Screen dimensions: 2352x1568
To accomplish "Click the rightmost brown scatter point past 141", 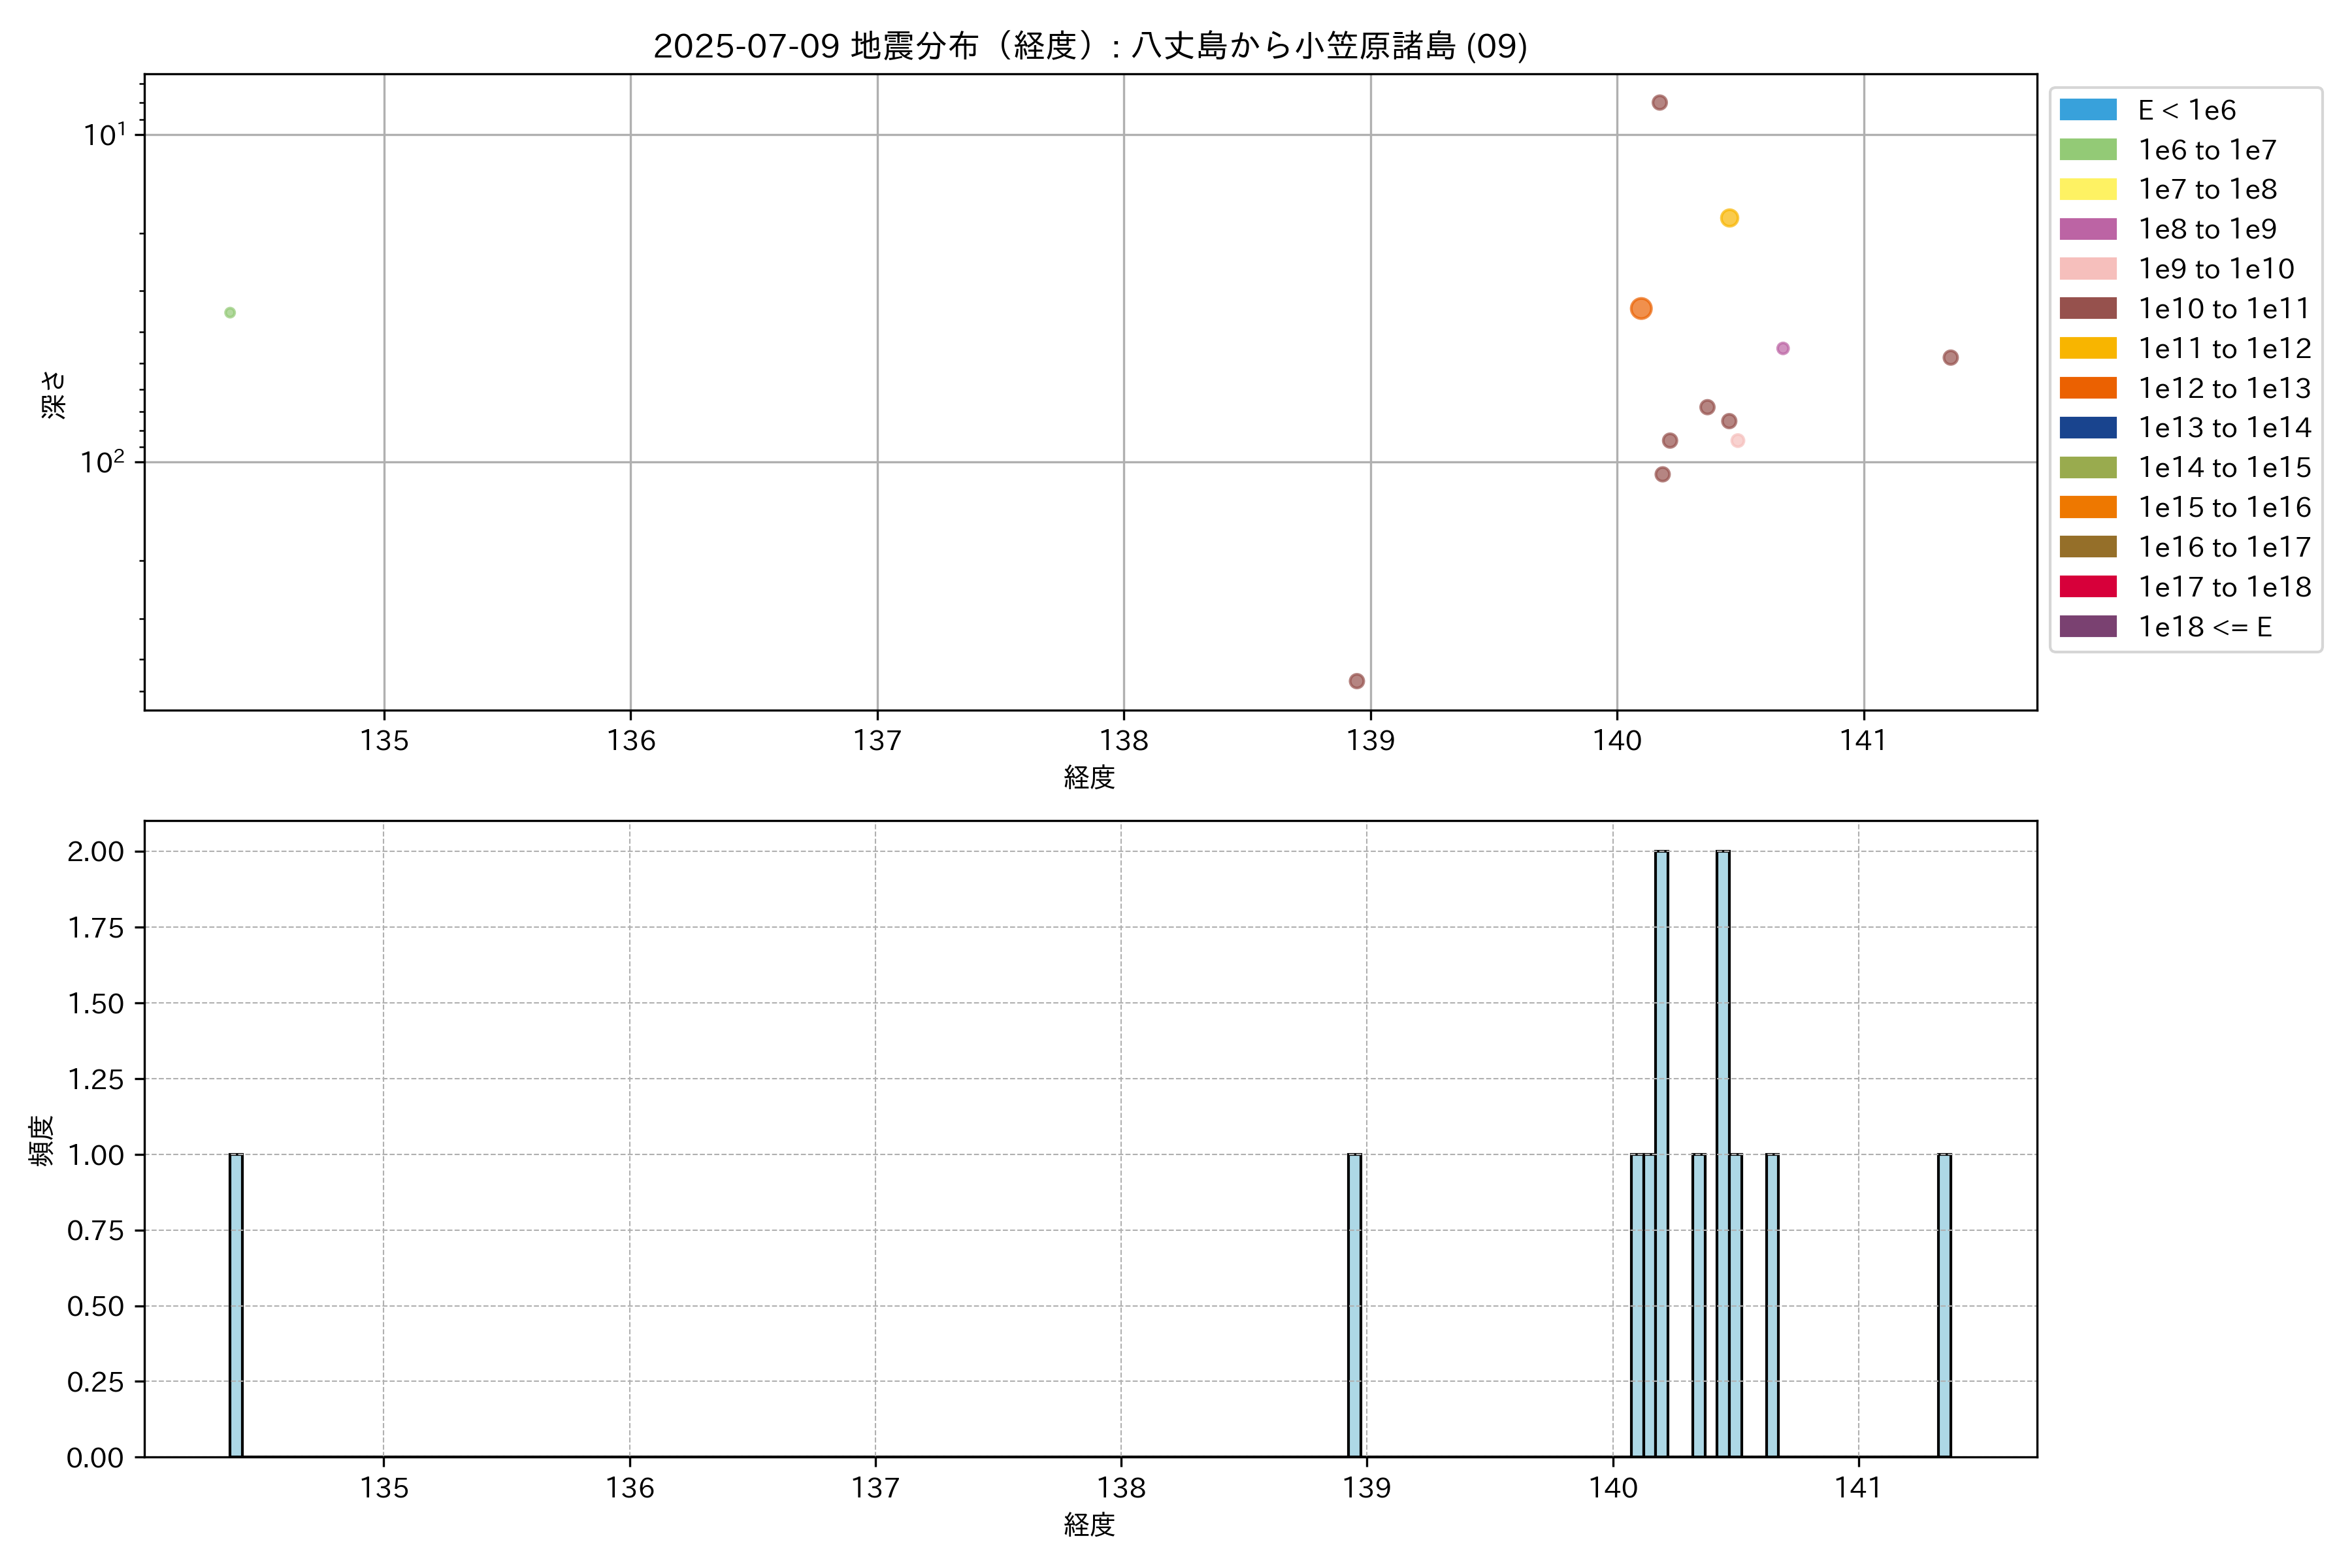I will tap(1950, 358).
